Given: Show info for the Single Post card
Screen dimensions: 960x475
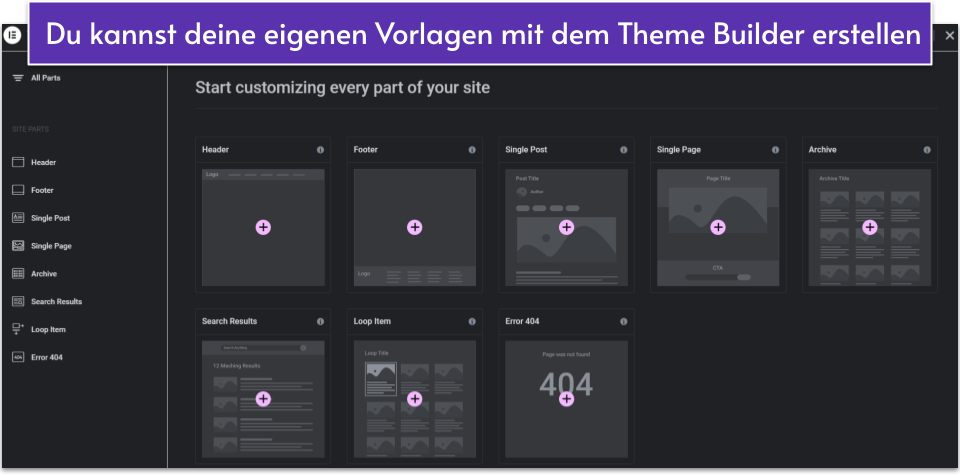Looking at the screenshot, I should click(623, 150).
